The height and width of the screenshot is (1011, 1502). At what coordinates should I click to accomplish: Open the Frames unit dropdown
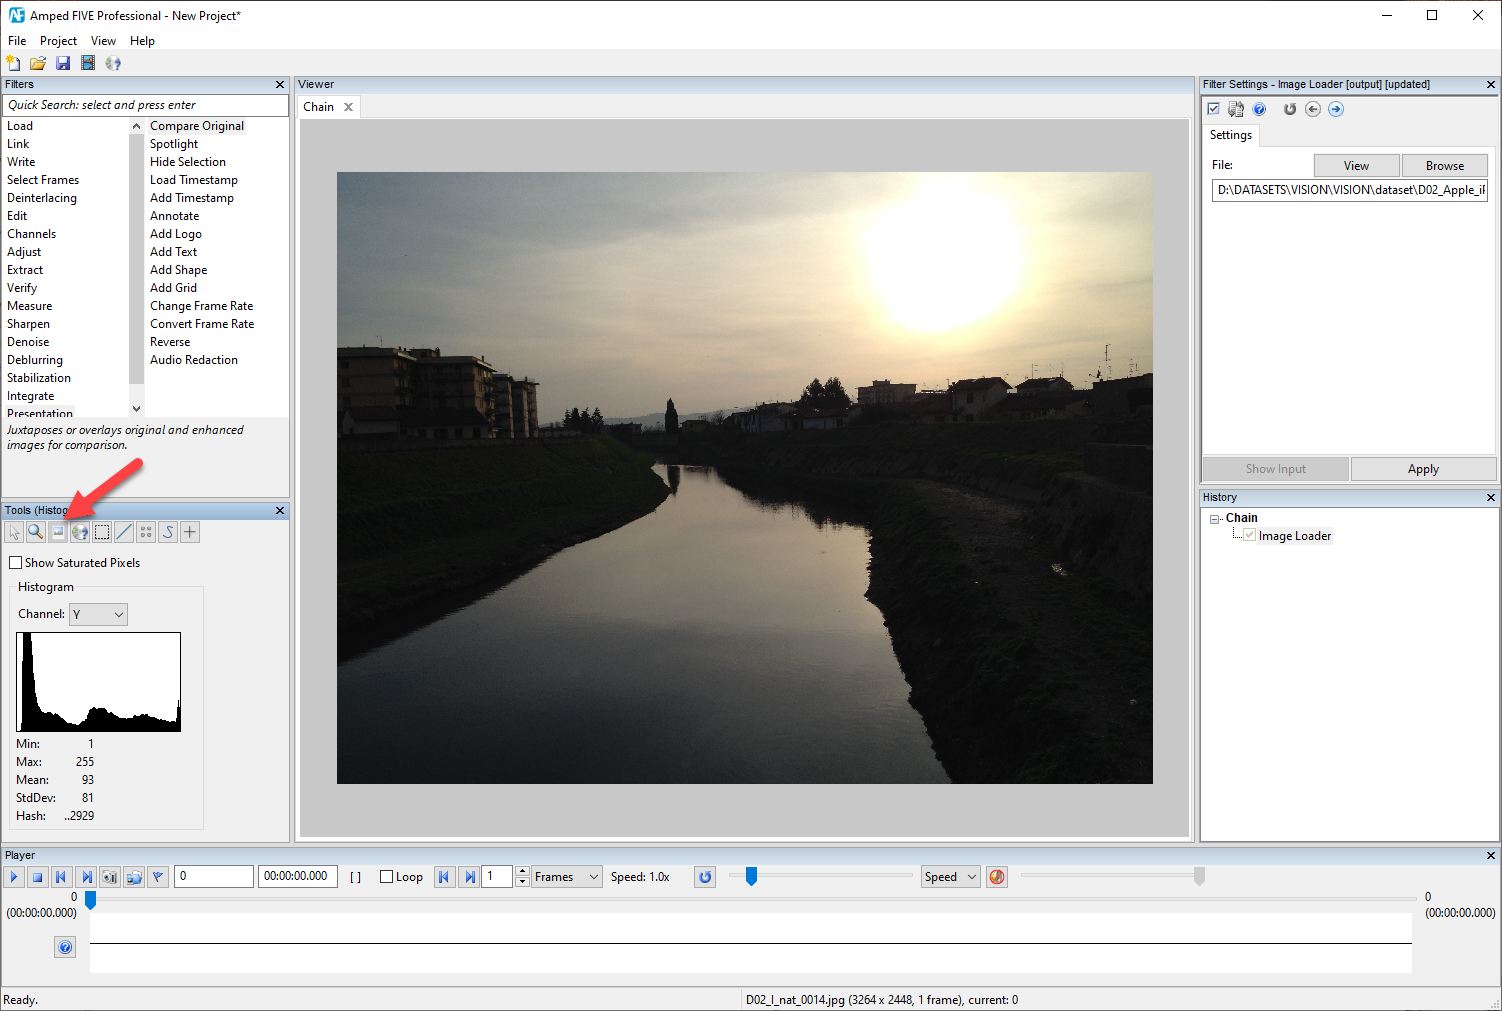click(x=566, y=877)
